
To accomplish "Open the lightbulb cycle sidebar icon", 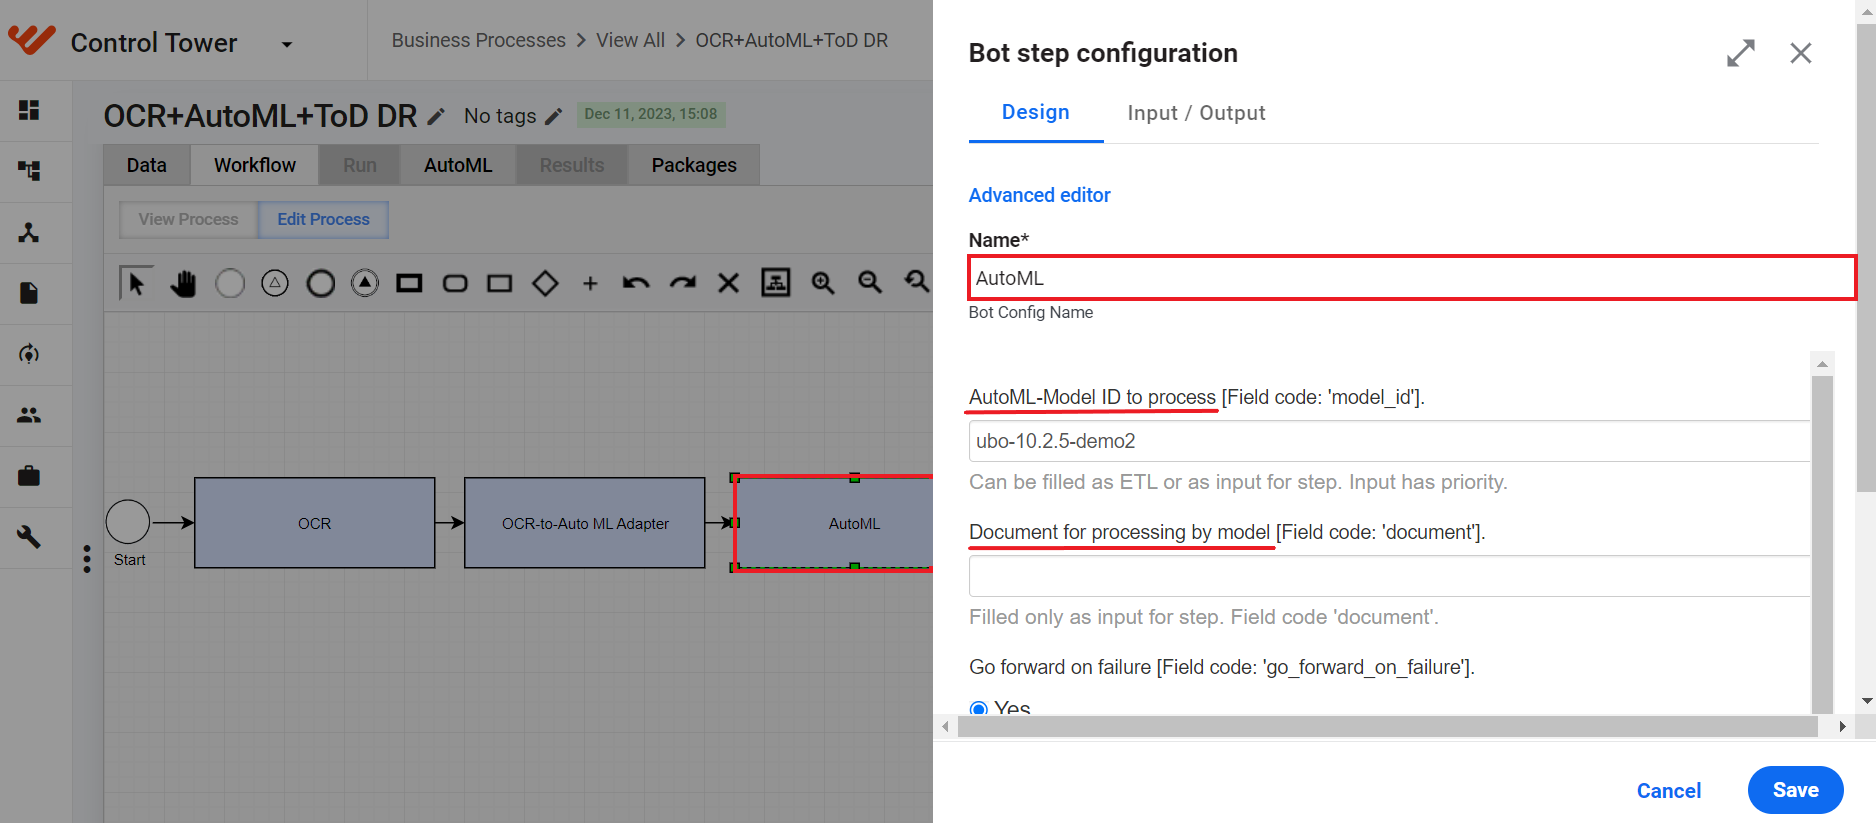I will point(29,354).
